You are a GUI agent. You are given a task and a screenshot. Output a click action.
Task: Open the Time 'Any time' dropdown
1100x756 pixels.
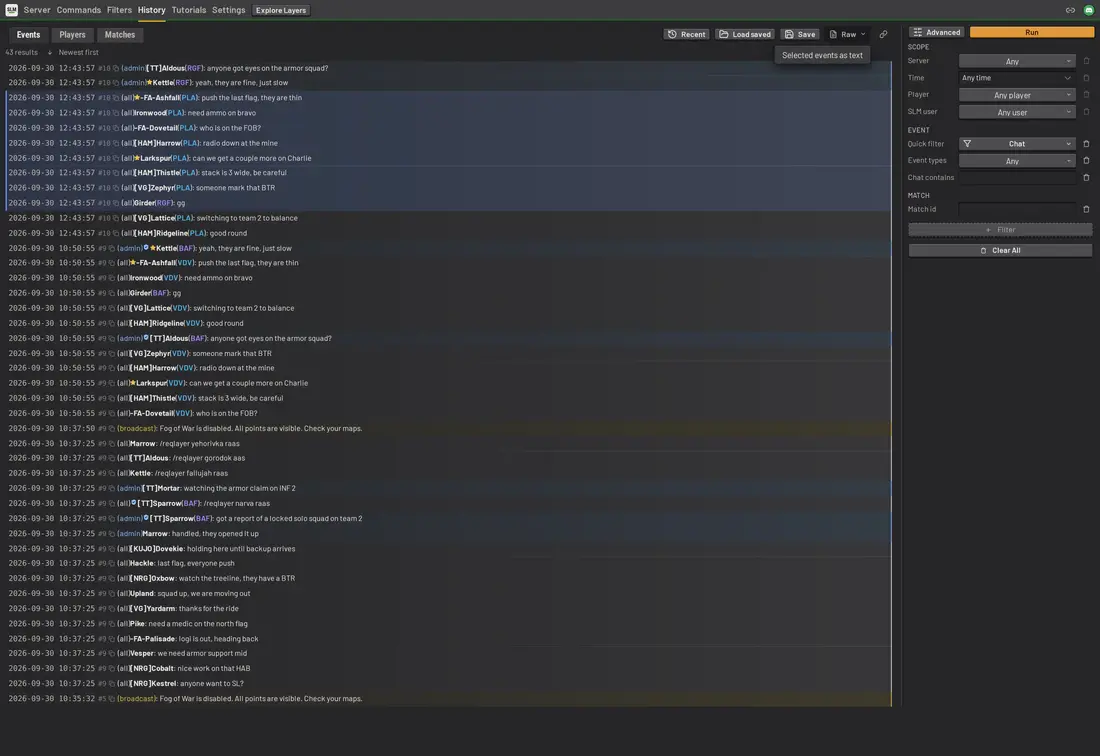coord(1017,78)
